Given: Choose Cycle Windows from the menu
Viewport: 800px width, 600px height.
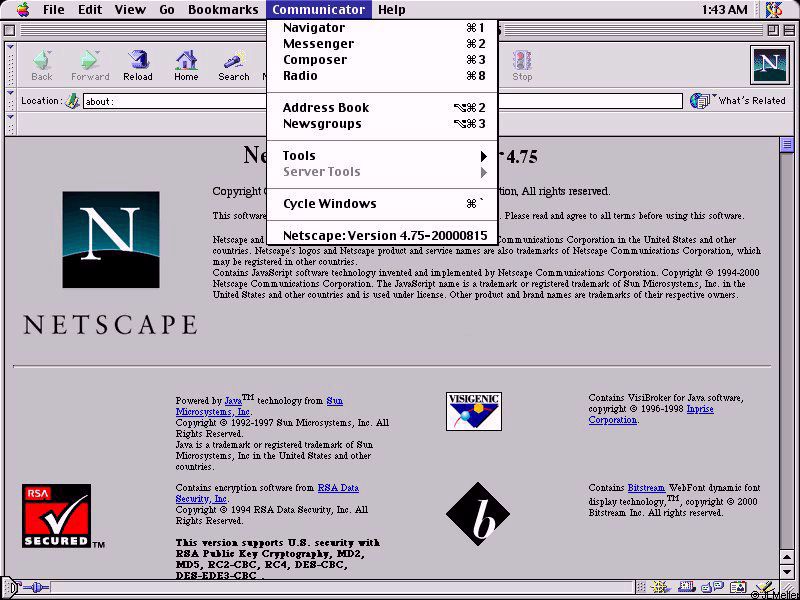Looking at the screenshot, I should [382, 204].
